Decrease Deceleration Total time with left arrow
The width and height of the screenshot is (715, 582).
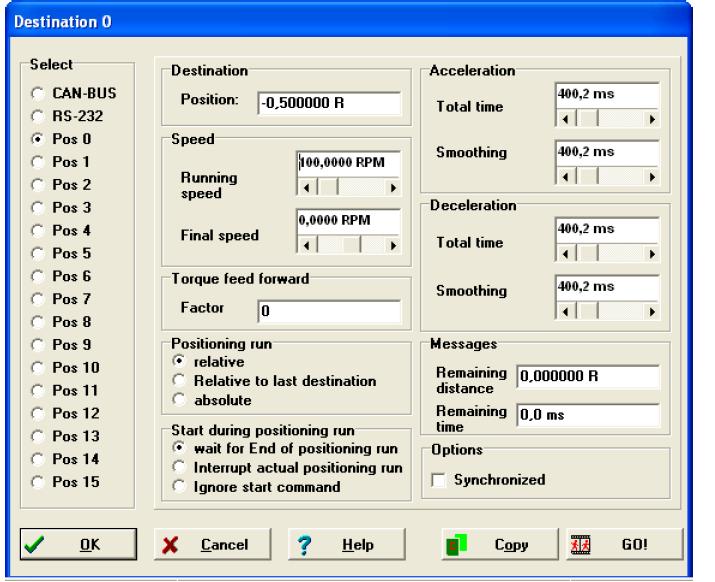pos(566,254)
